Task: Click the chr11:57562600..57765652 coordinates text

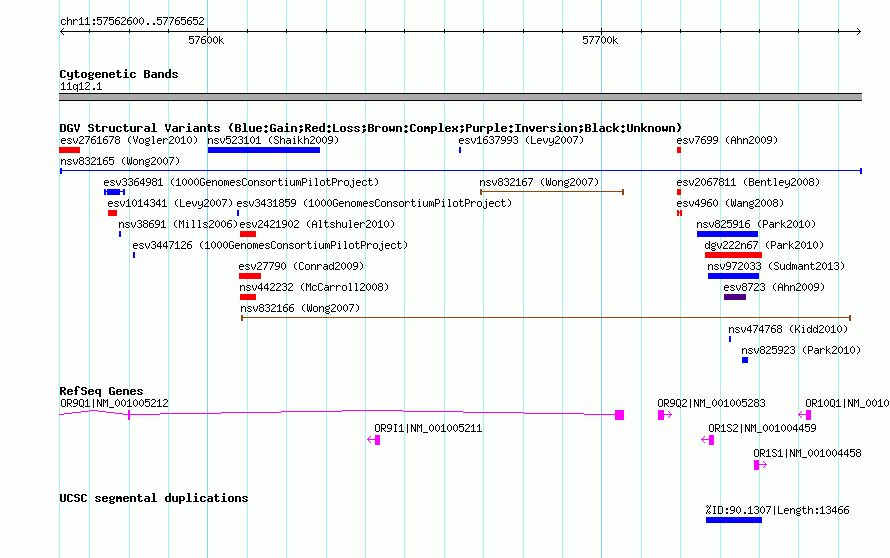Action: pos(132,22)
